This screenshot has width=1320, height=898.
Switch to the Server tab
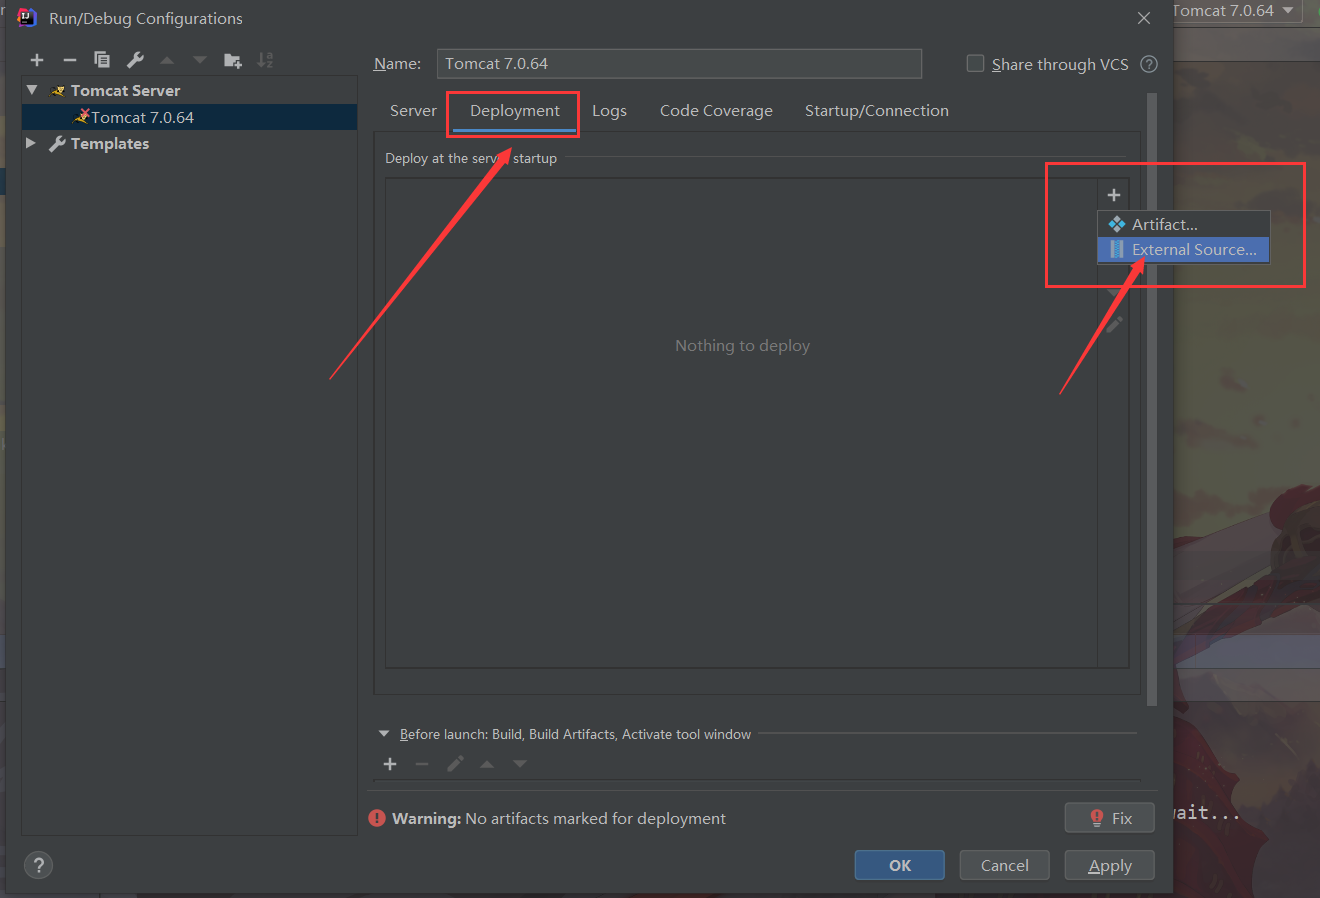coord(413,111)
